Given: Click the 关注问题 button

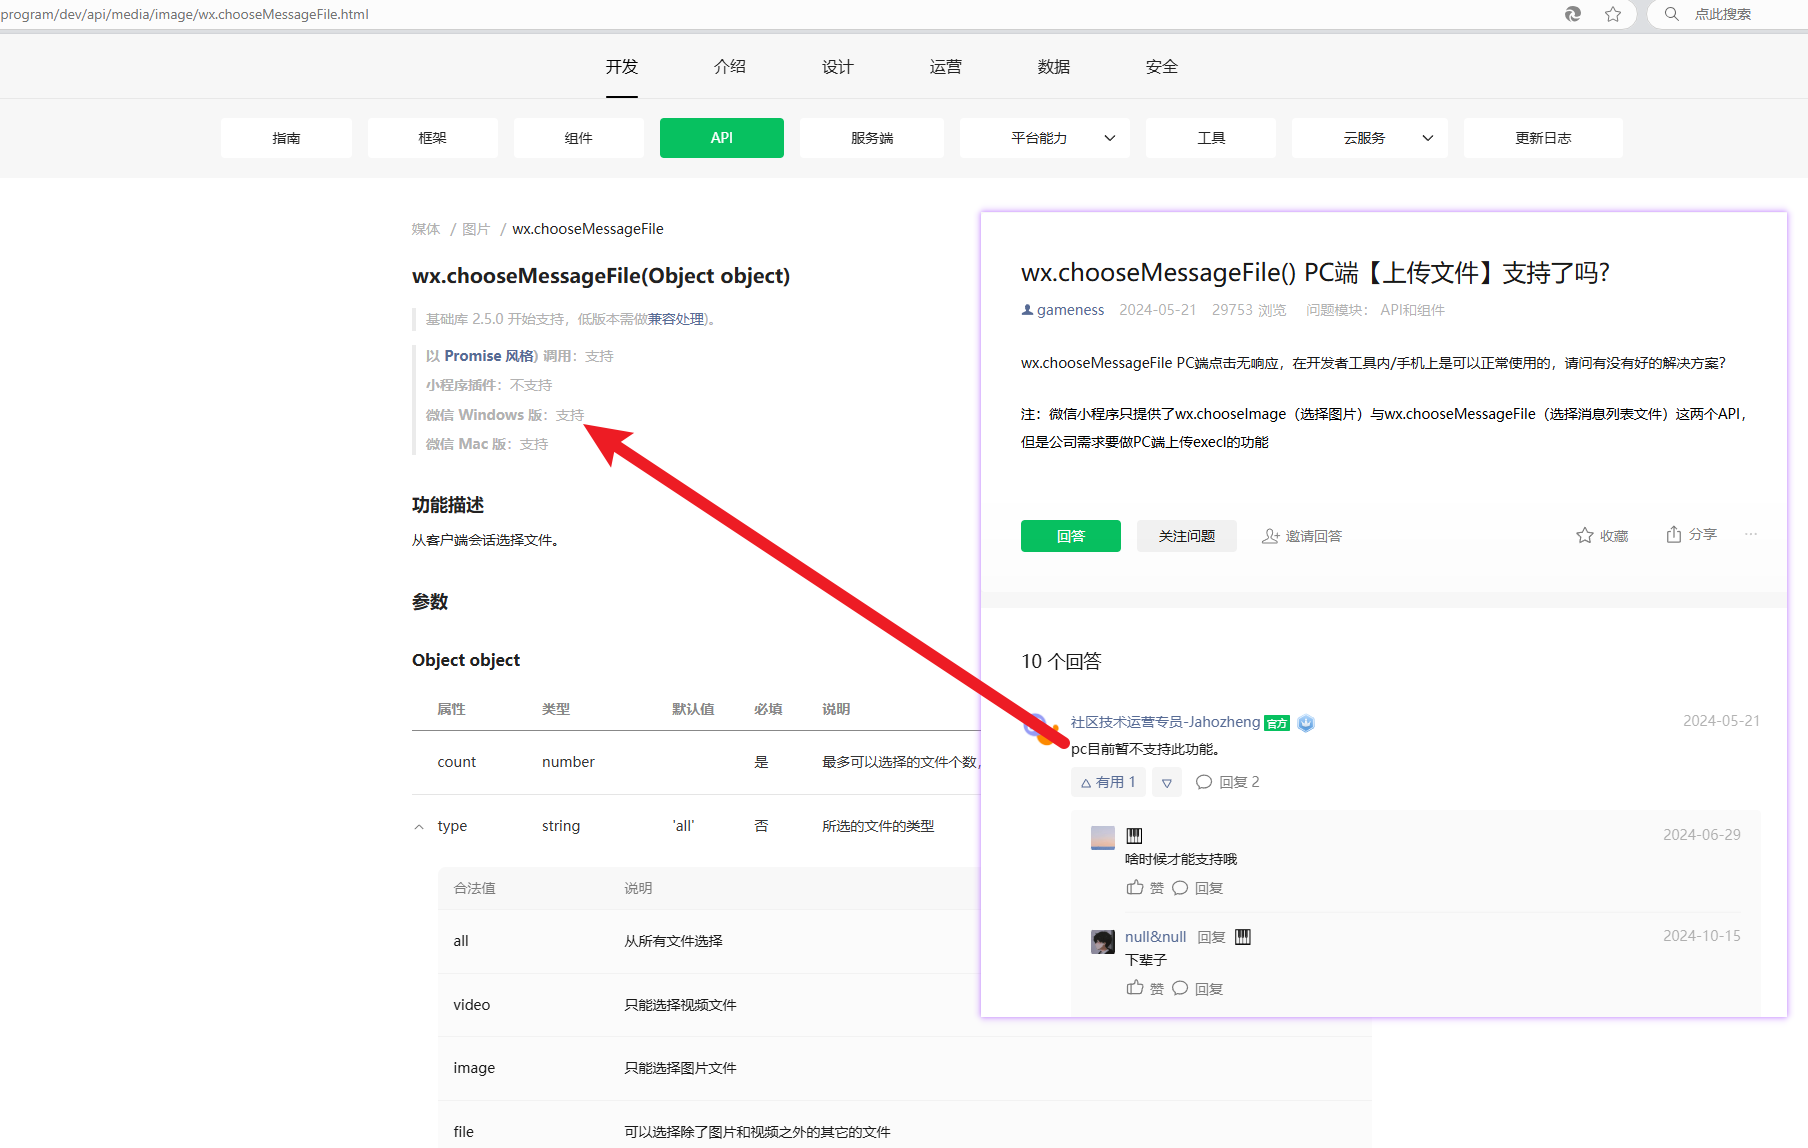Looking at the screenshot, I should coord(1187,536).
